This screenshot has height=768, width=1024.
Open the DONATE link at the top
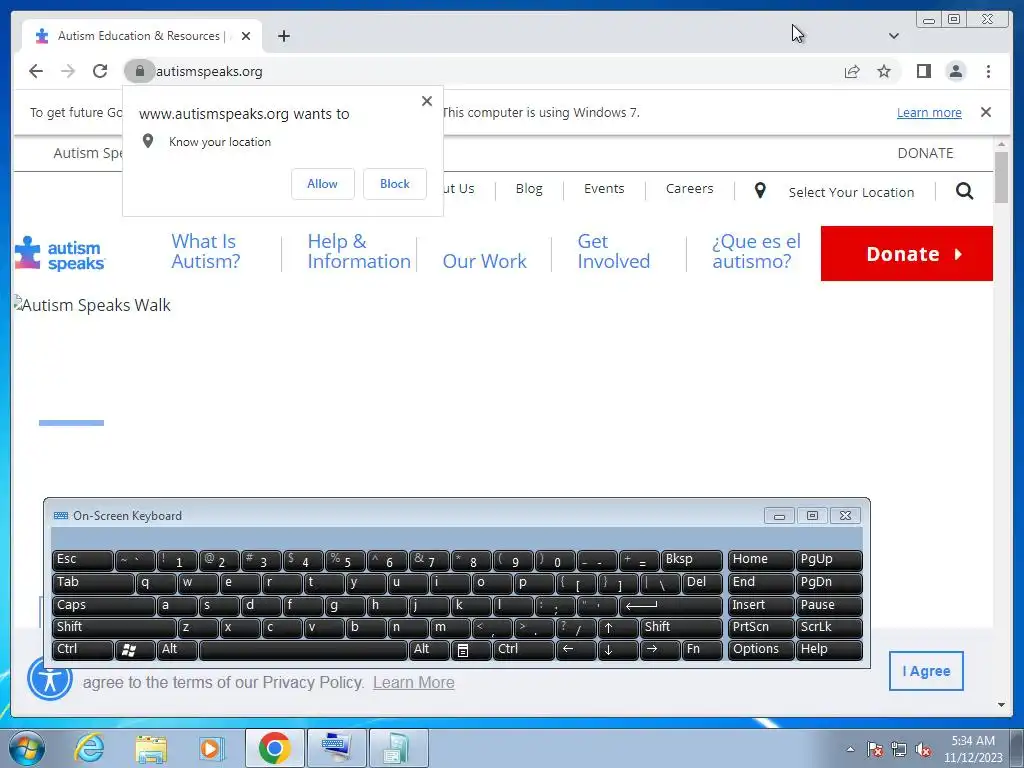[x=925, y=153]
